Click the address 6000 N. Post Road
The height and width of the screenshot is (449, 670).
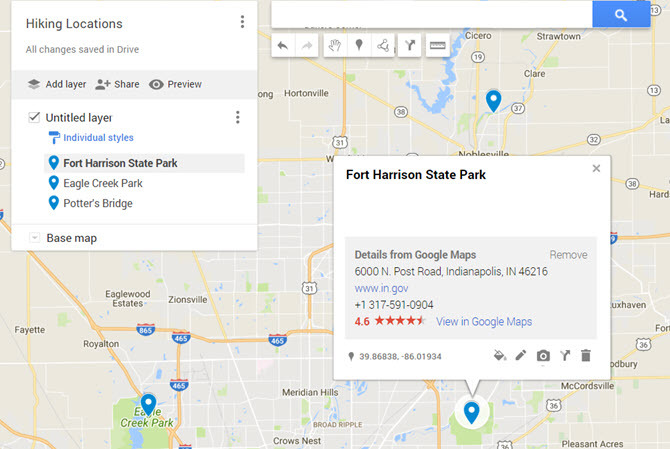pyautogui.click(x=451, y=272)
